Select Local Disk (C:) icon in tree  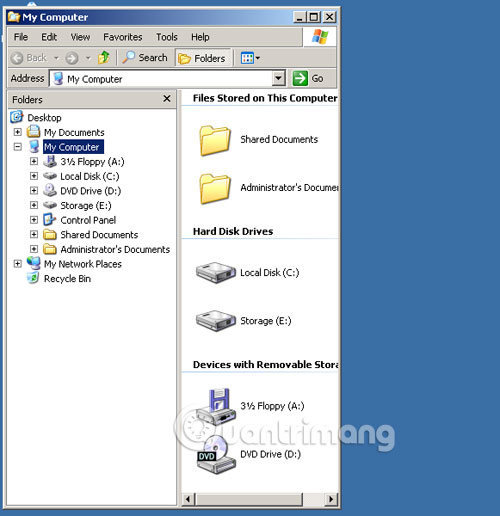coord(50,176)
